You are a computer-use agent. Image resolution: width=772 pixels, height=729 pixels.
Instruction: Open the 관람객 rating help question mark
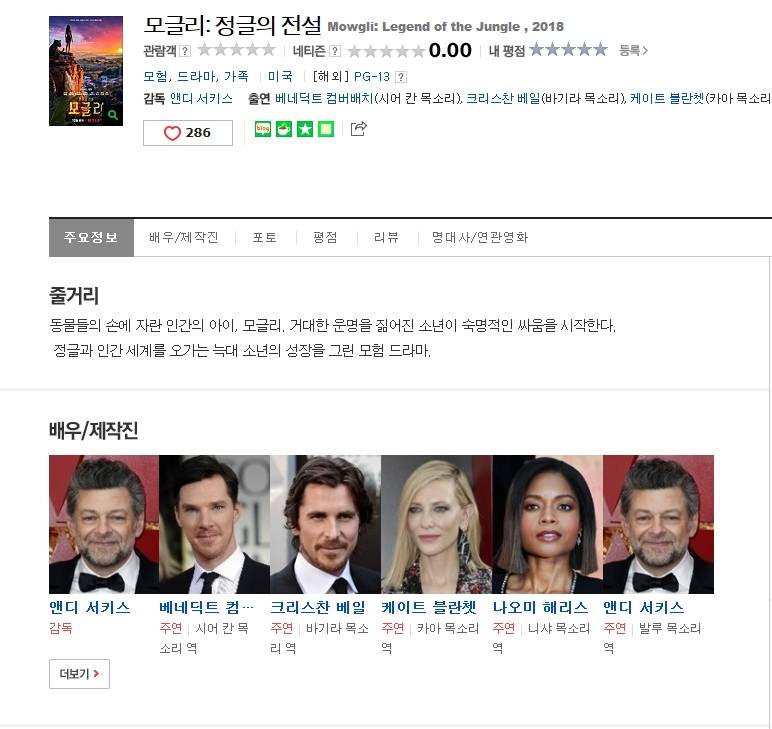click(185, 51)
